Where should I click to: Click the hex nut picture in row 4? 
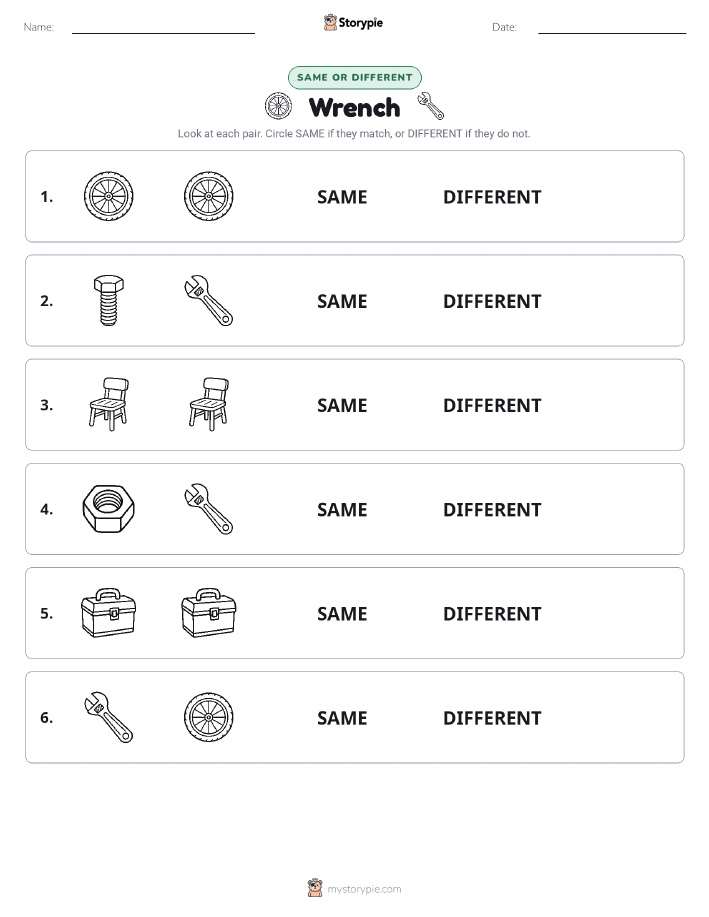108,509
